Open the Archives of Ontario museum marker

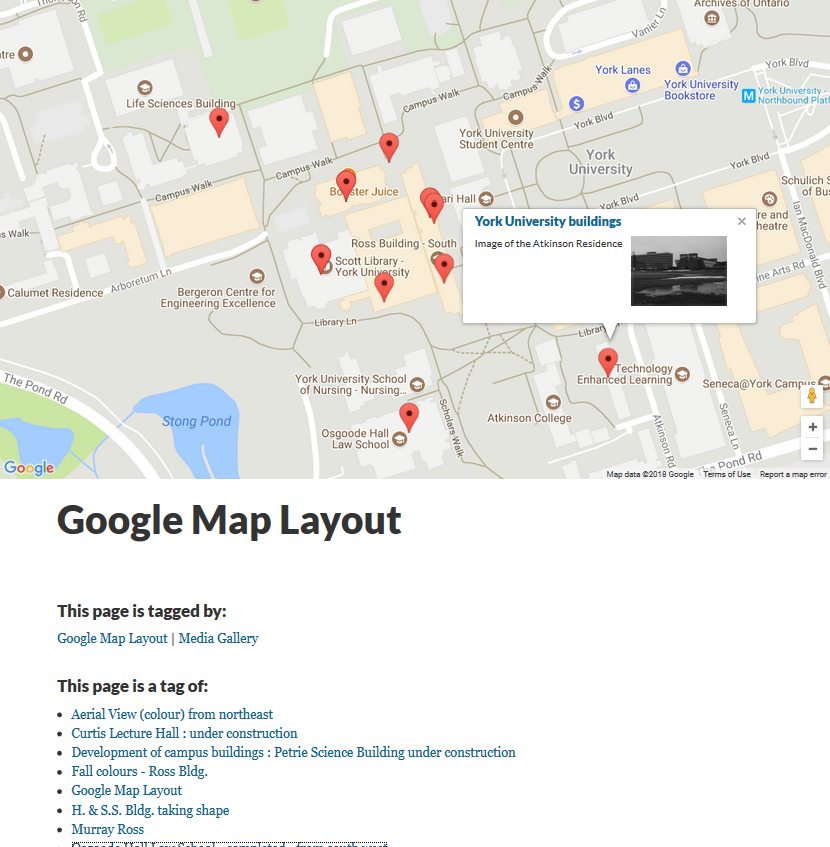pyautogui.click(x=712, y=19)
